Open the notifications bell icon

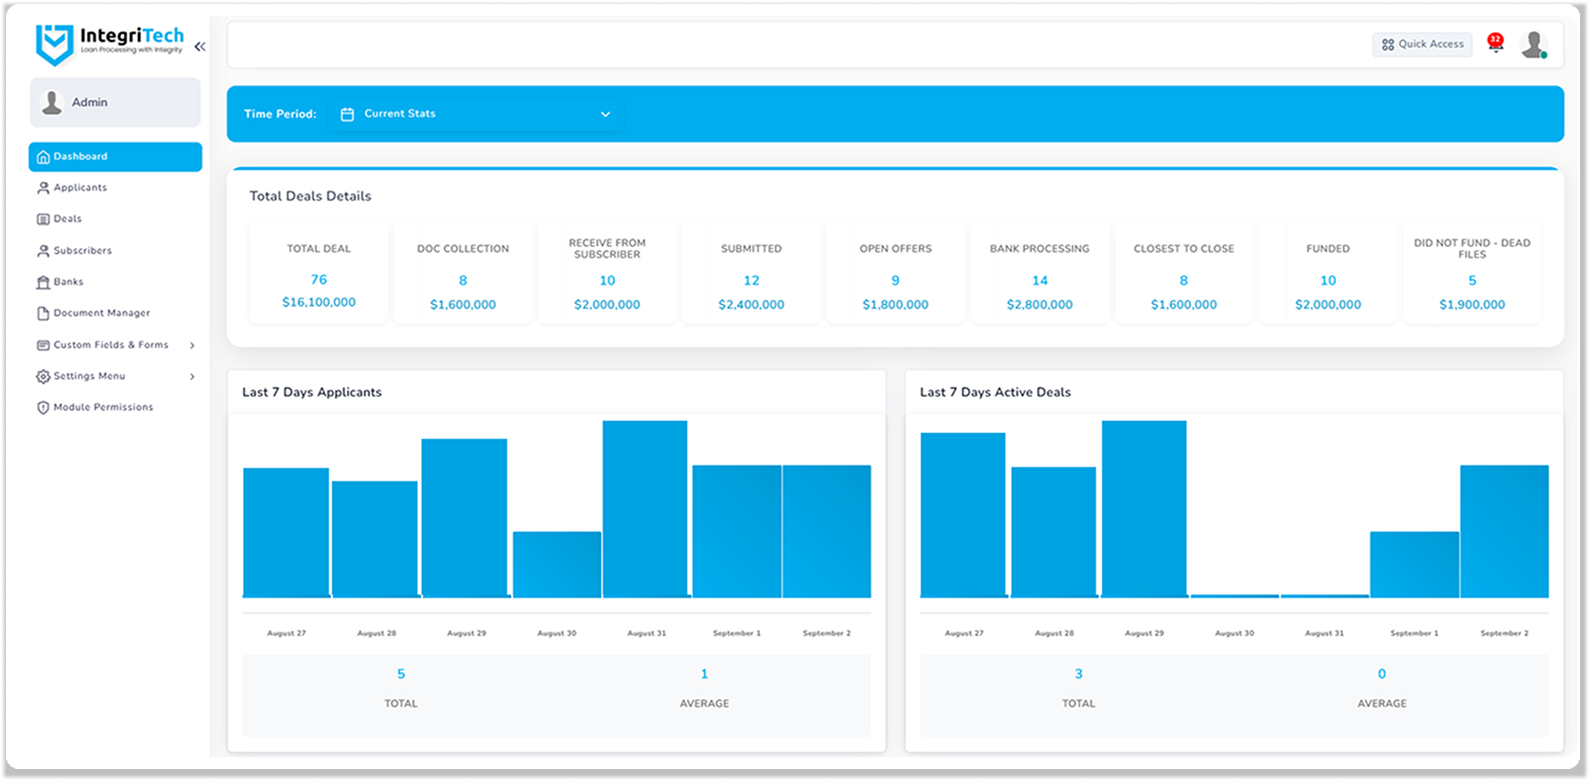1495,45
